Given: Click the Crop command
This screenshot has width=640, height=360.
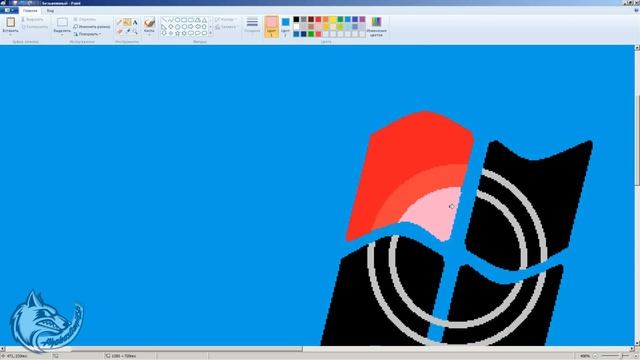Looking at the screenshot, I should (85, 19).
